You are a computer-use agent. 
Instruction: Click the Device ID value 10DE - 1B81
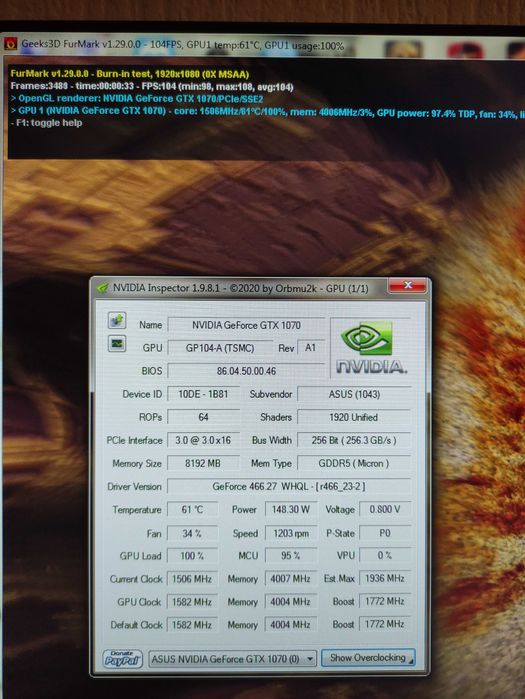tap(203, 394)
